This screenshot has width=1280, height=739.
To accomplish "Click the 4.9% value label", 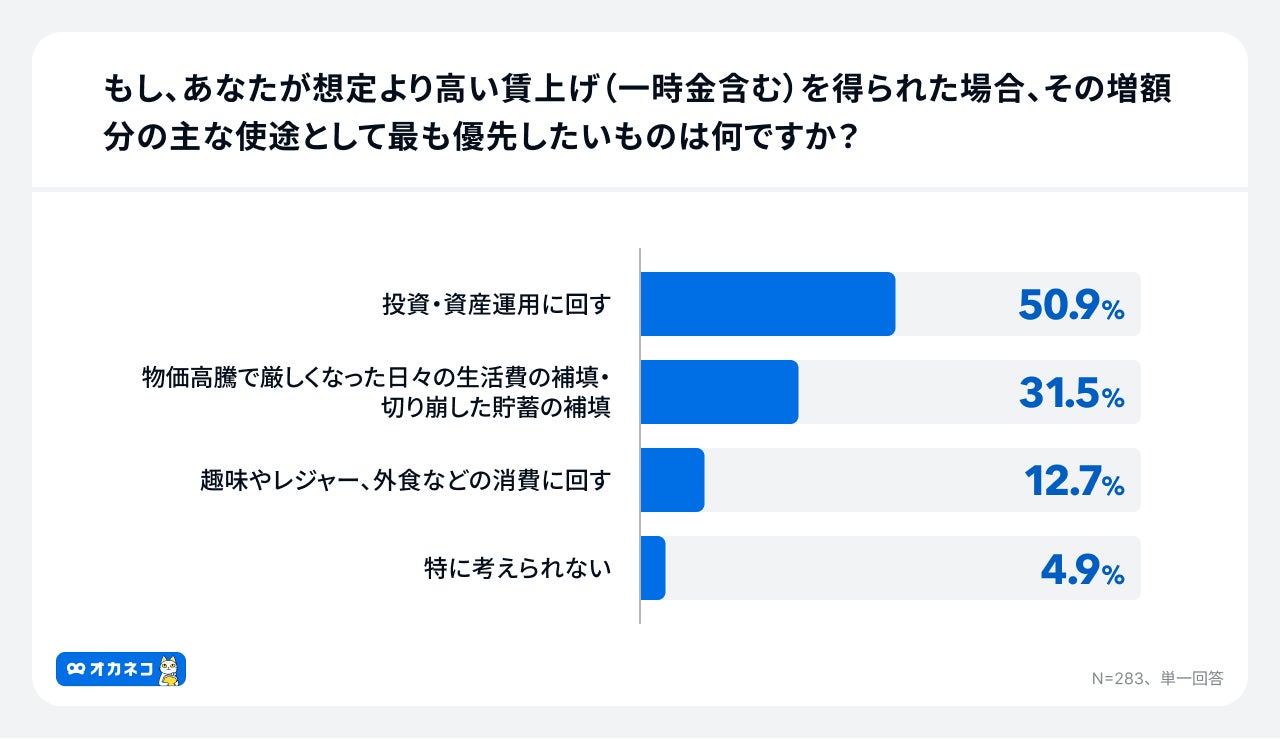I will click(1082, 570).
